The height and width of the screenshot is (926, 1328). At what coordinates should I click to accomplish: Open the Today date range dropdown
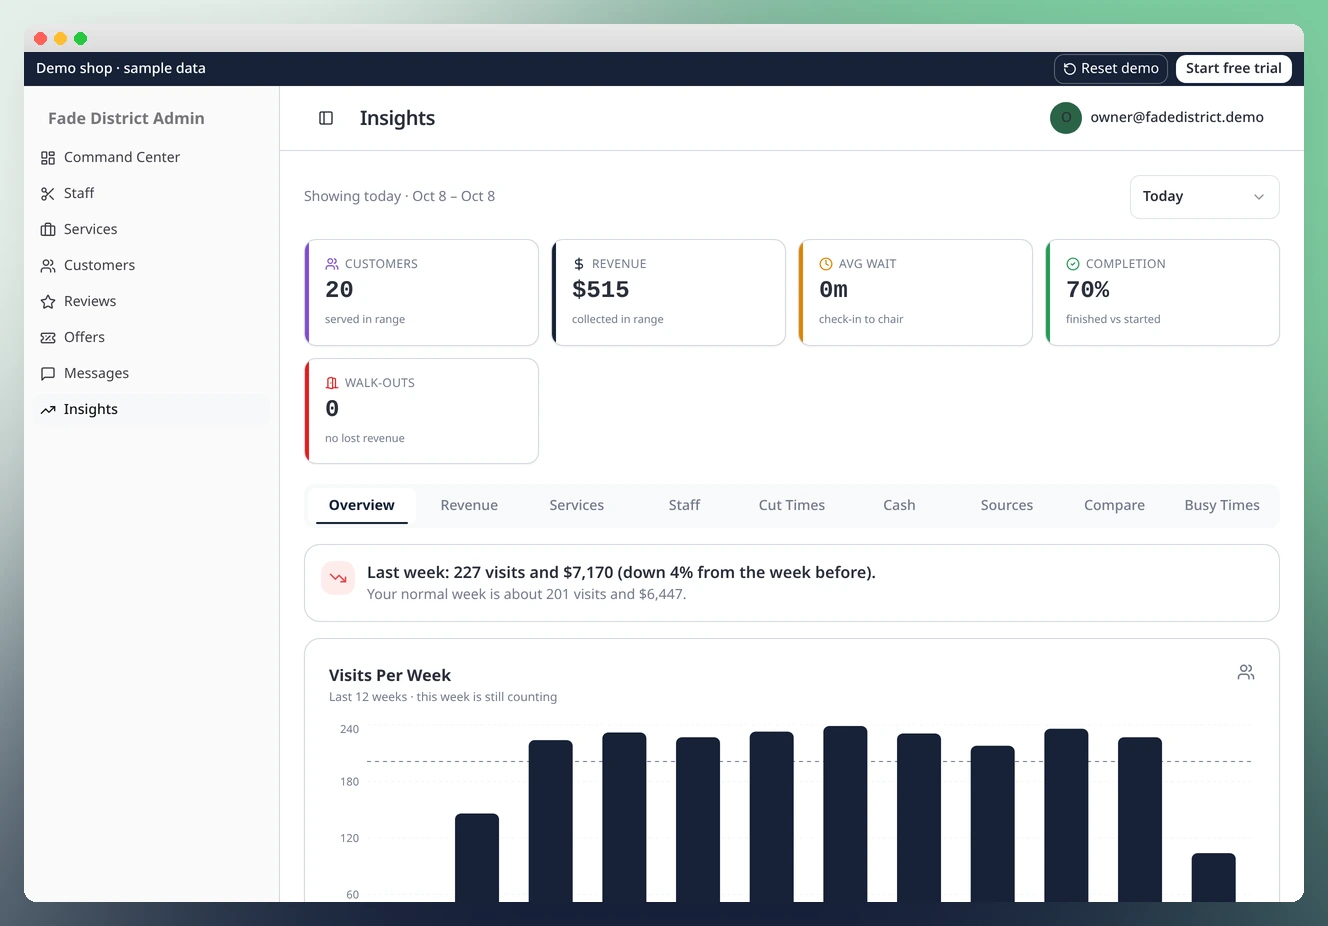point(1205,197)
